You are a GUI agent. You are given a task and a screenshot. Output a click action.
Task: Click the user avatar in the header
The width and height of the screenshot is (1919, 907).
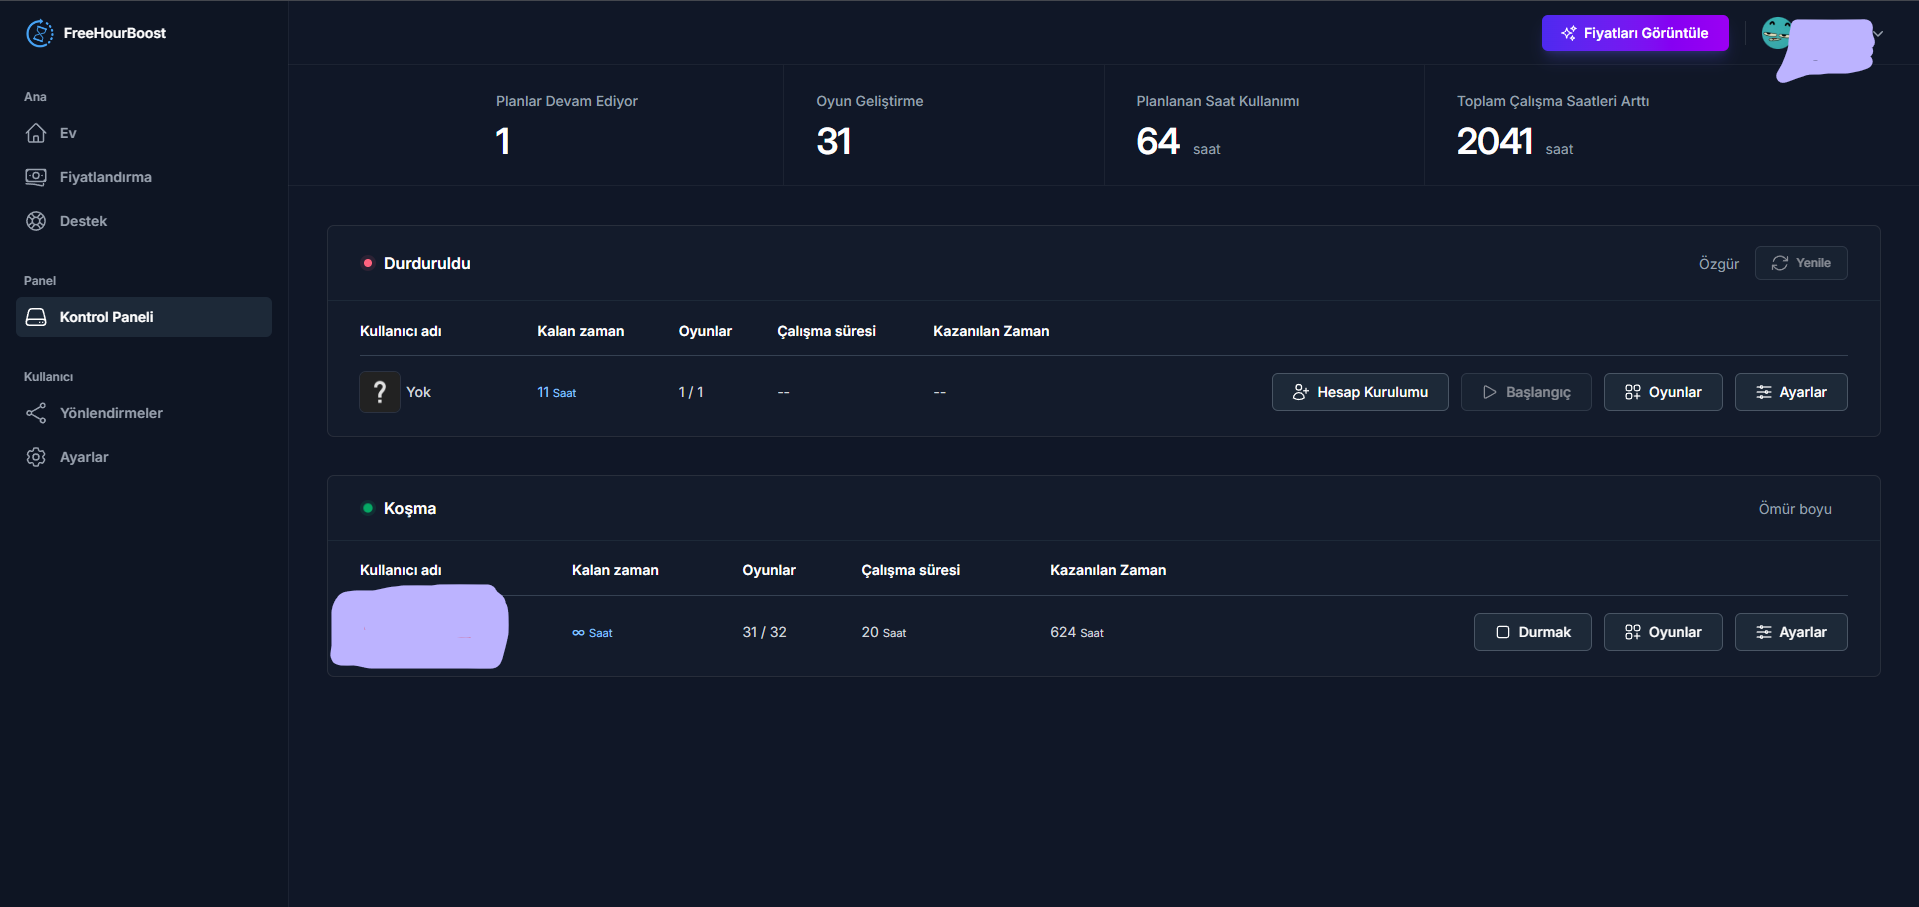[x=1776, y=33]
